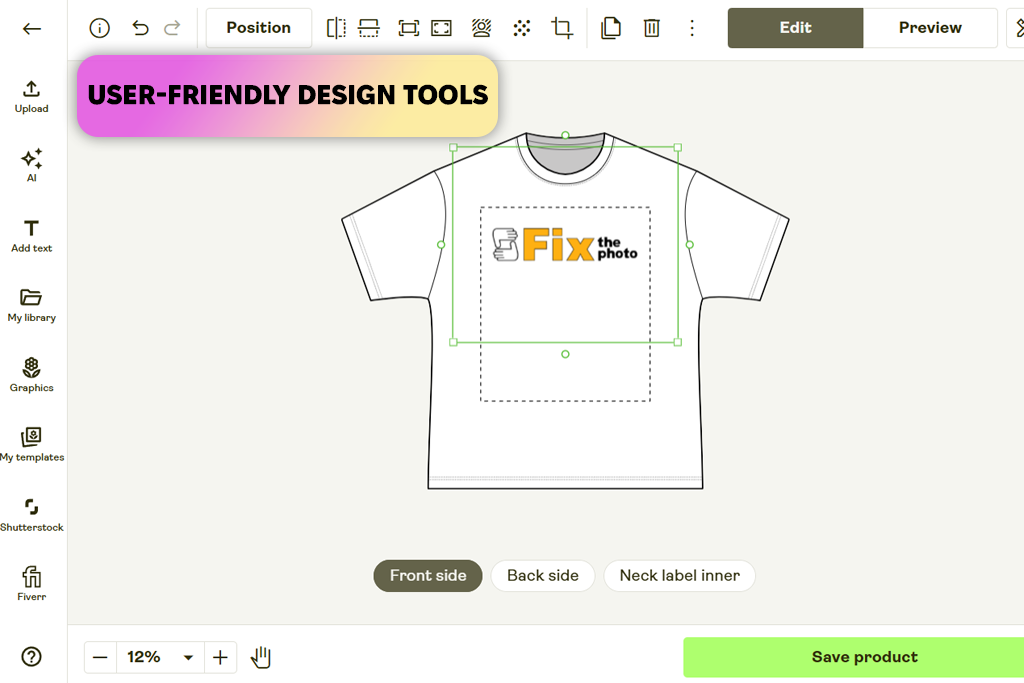Zoom in with the plus button
The height and width of the screenshot is (683, 1024).
220,657
